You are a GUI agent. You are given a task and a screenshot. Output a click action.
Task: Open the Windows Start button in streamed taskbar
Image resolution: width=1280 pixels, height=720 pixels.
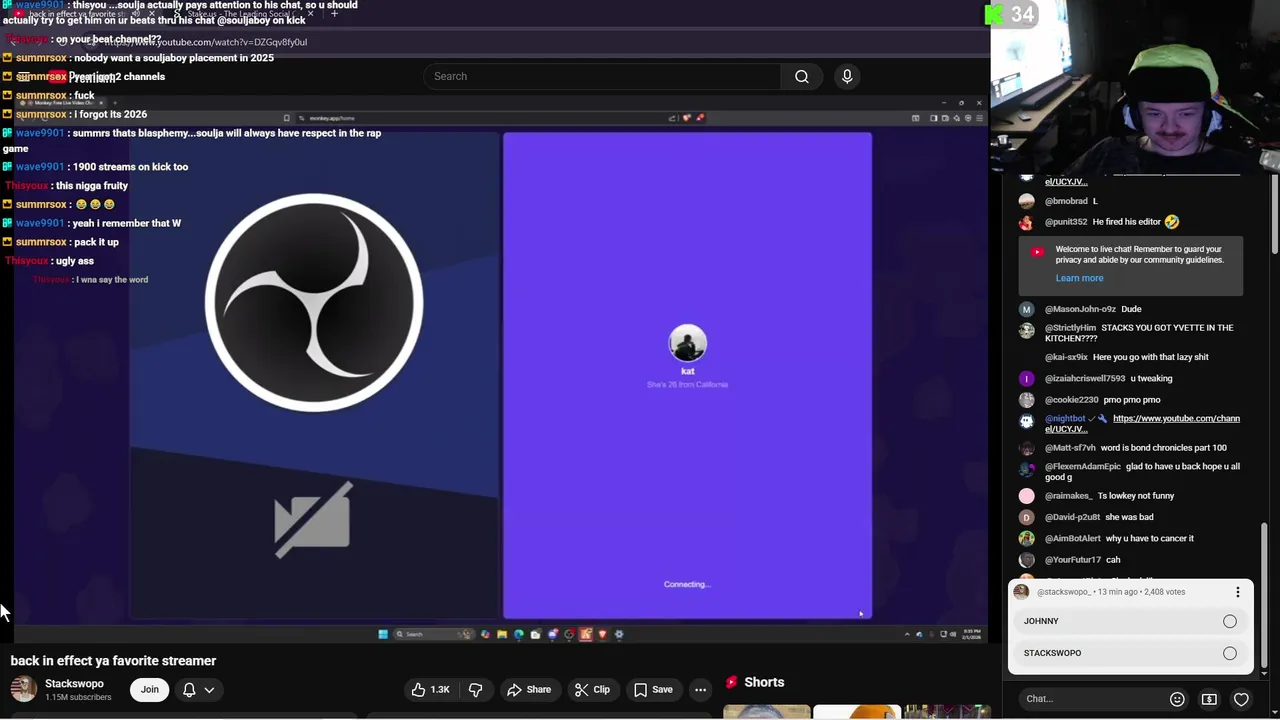(x=383, y=634)
